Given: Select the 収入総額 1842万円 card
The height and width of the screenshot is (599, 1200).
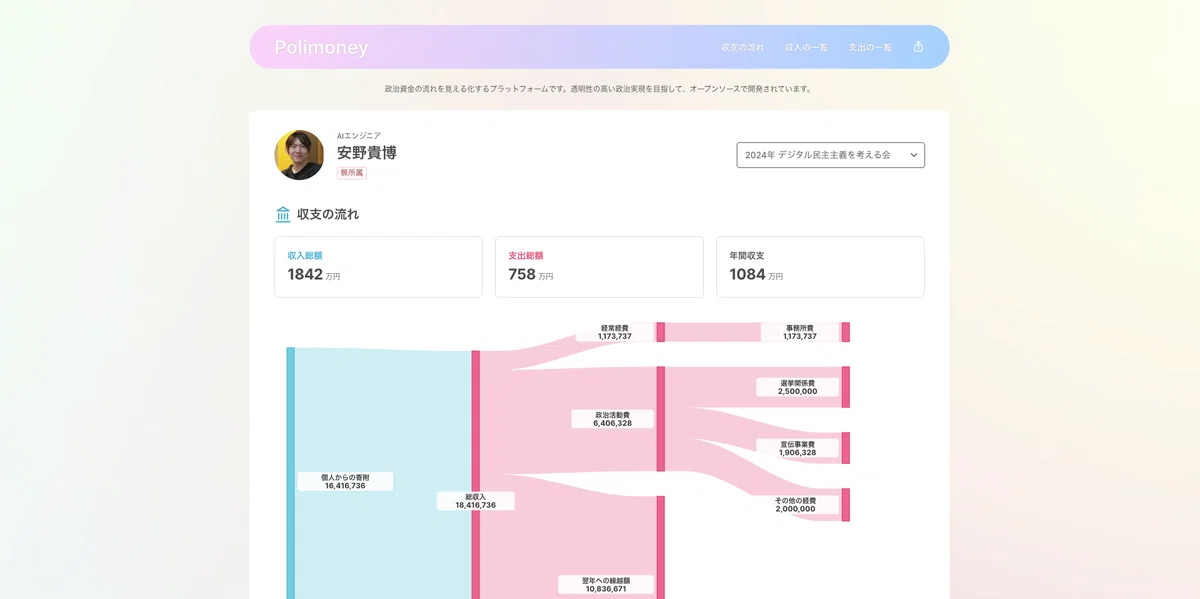Looking at the screenshot, I should [378, 267].
